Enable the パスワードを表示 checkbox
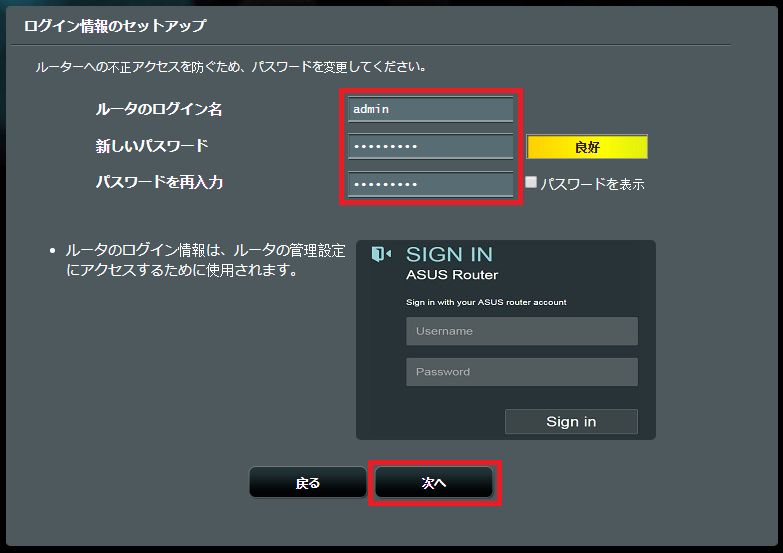 pos(531,182)
